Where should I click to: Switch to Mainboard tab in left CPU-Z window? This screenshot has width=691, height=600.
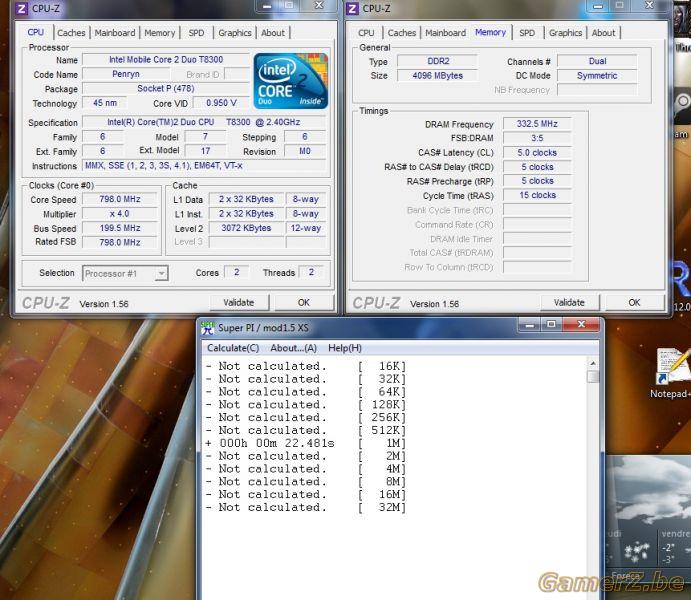[x=115, y=33]
